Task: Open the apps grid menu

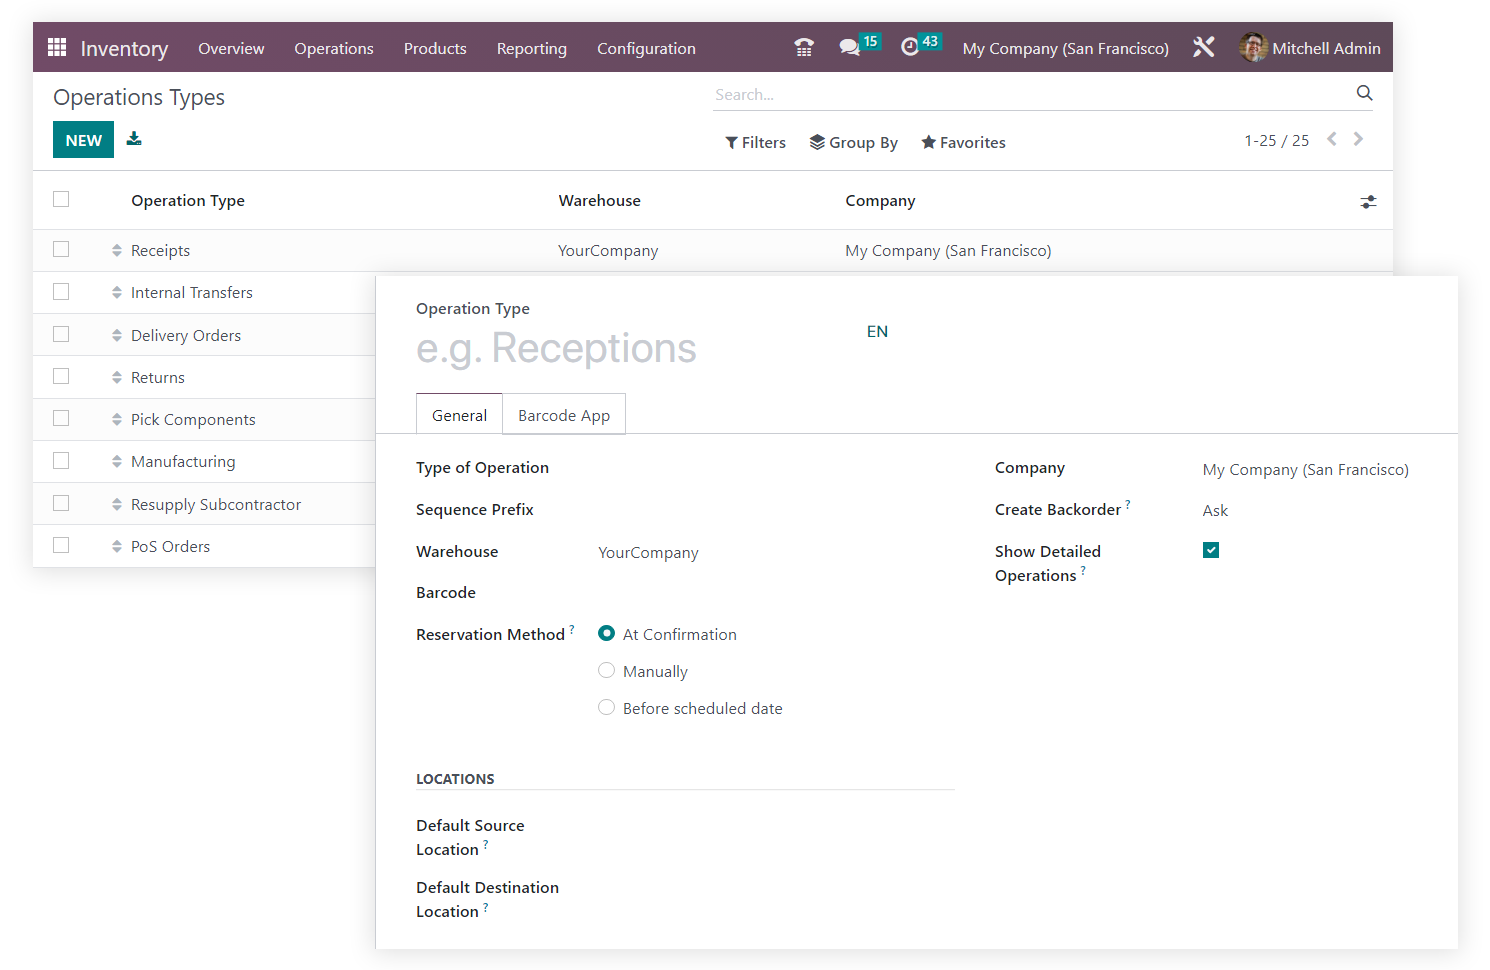Action: click(x=57, y=47)
